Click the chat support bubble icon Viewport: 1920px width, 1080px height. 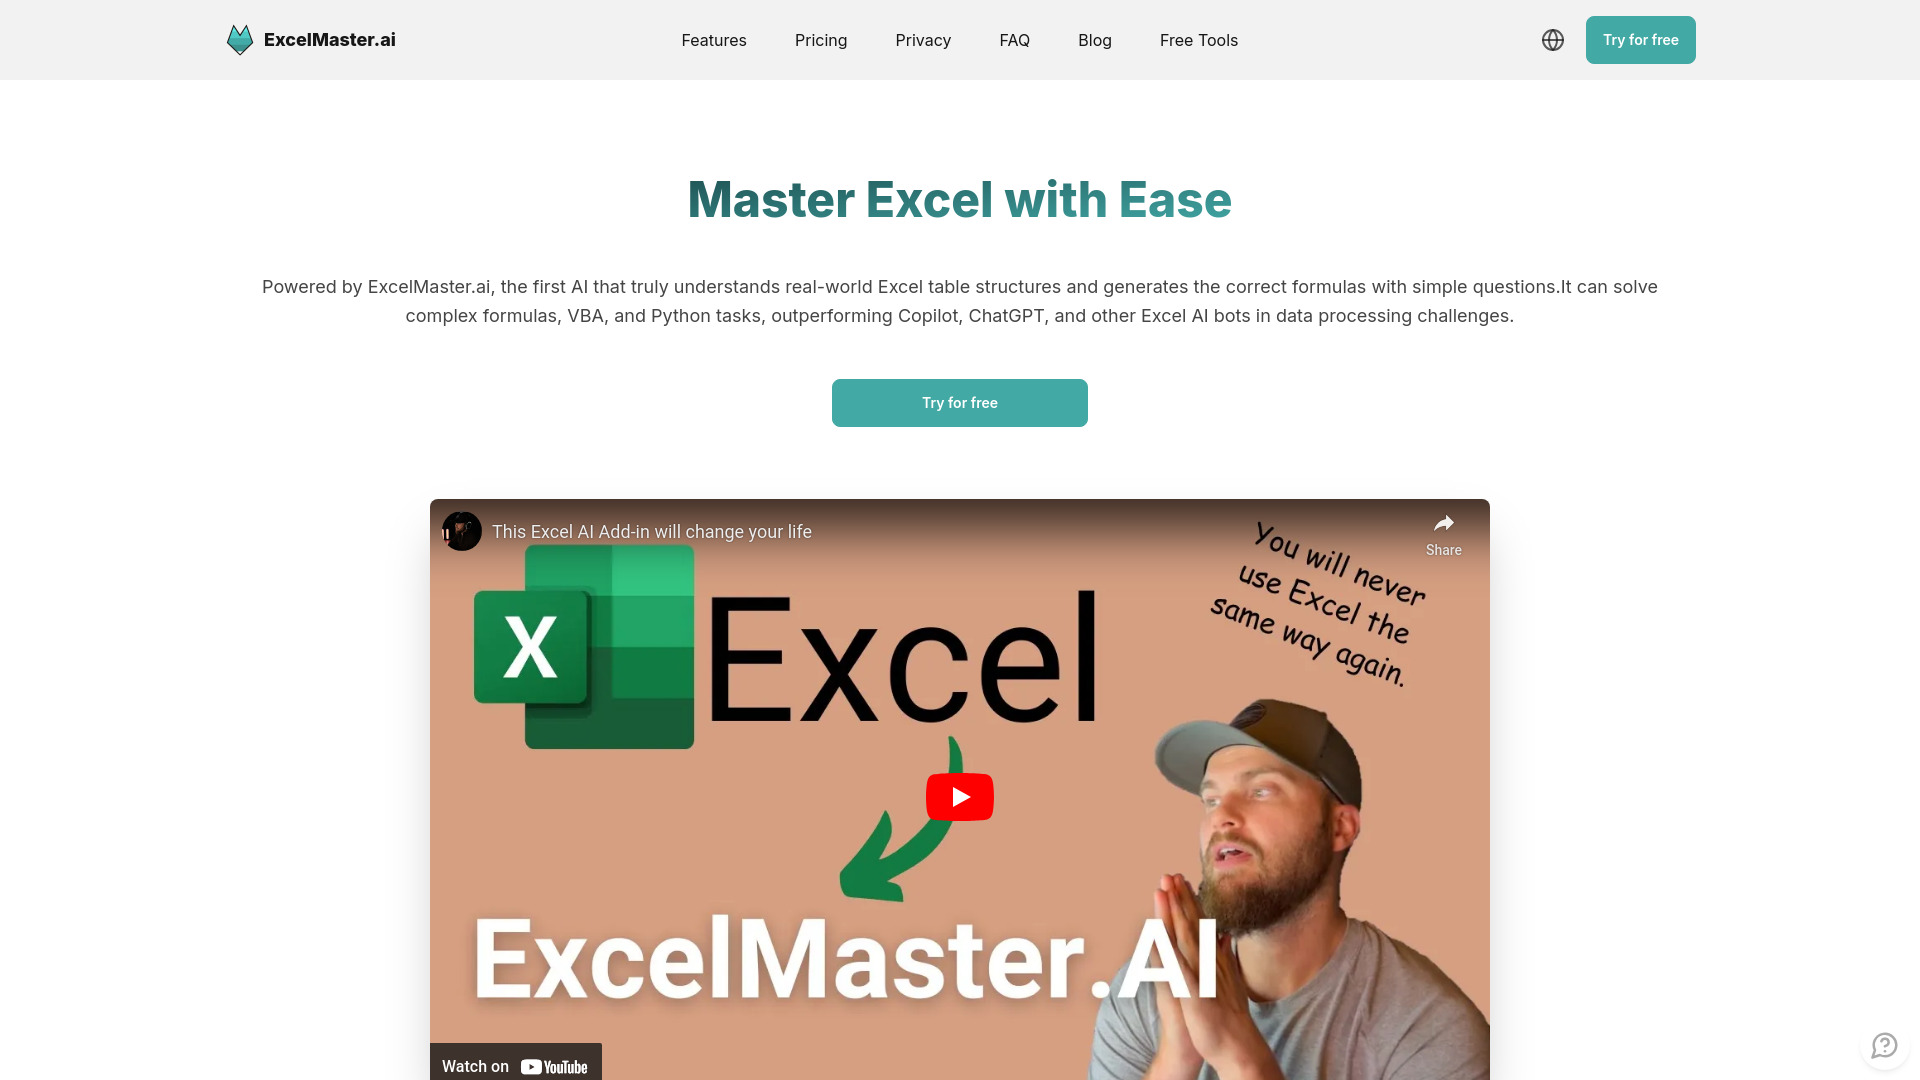(x=1884, y=1044)
